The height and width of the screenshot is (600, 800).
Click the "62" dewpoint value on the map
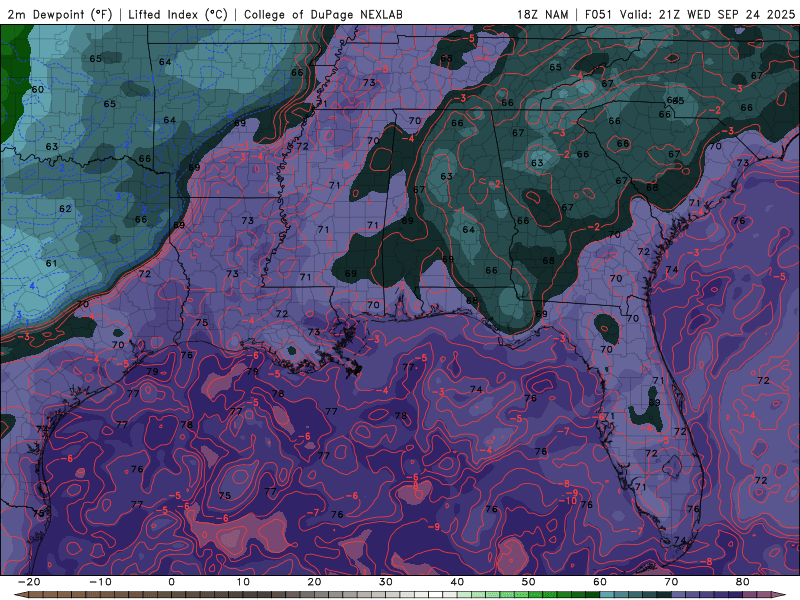pos(65,209)
